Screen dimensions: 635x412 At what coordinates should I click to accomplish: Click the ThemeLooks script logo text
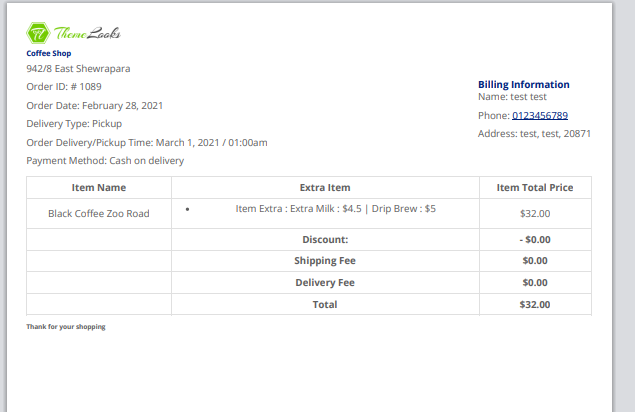tap(88, 33)
